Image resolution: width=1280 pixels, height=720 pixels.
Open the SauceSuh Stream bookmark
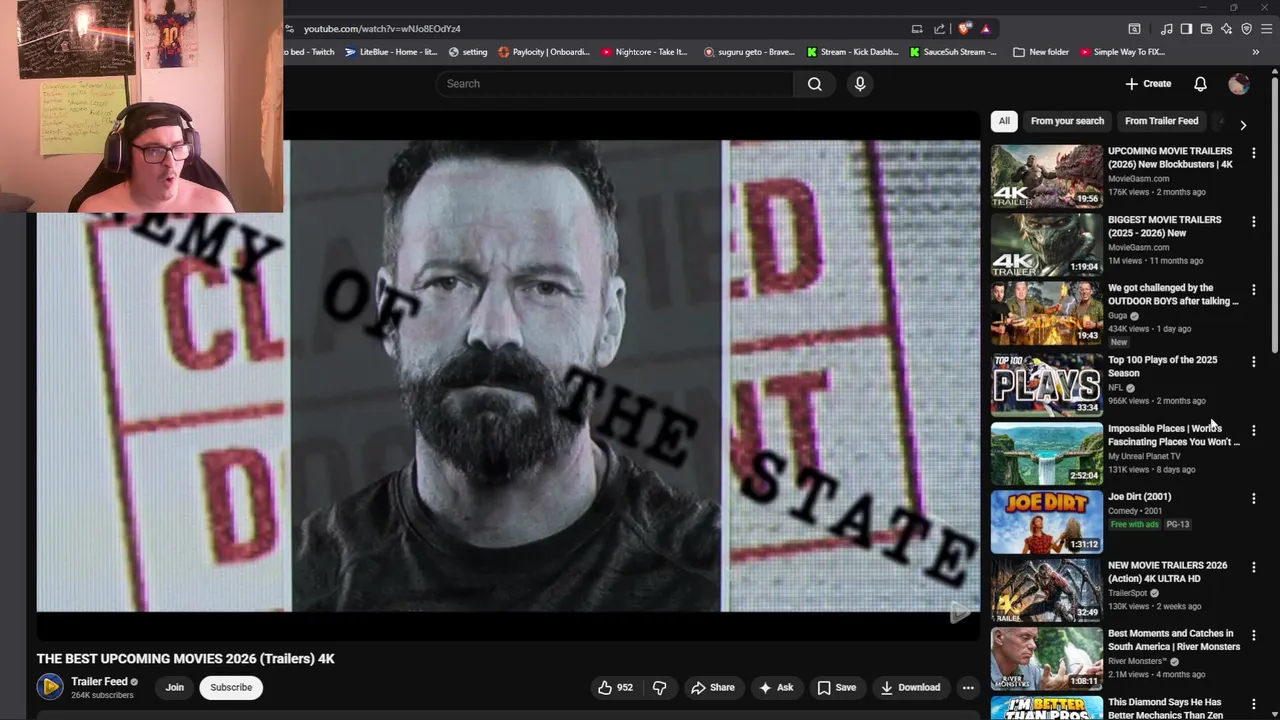point(954,52)
